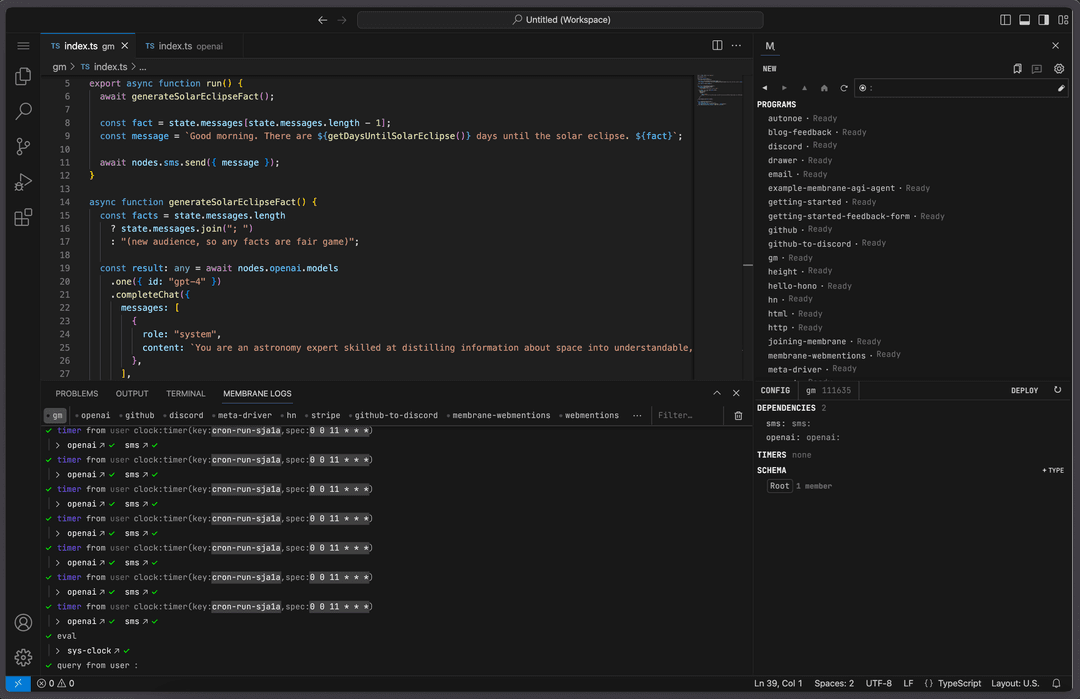Open the Extensions view
1080x699 pixels.
[x=22, y=218]
